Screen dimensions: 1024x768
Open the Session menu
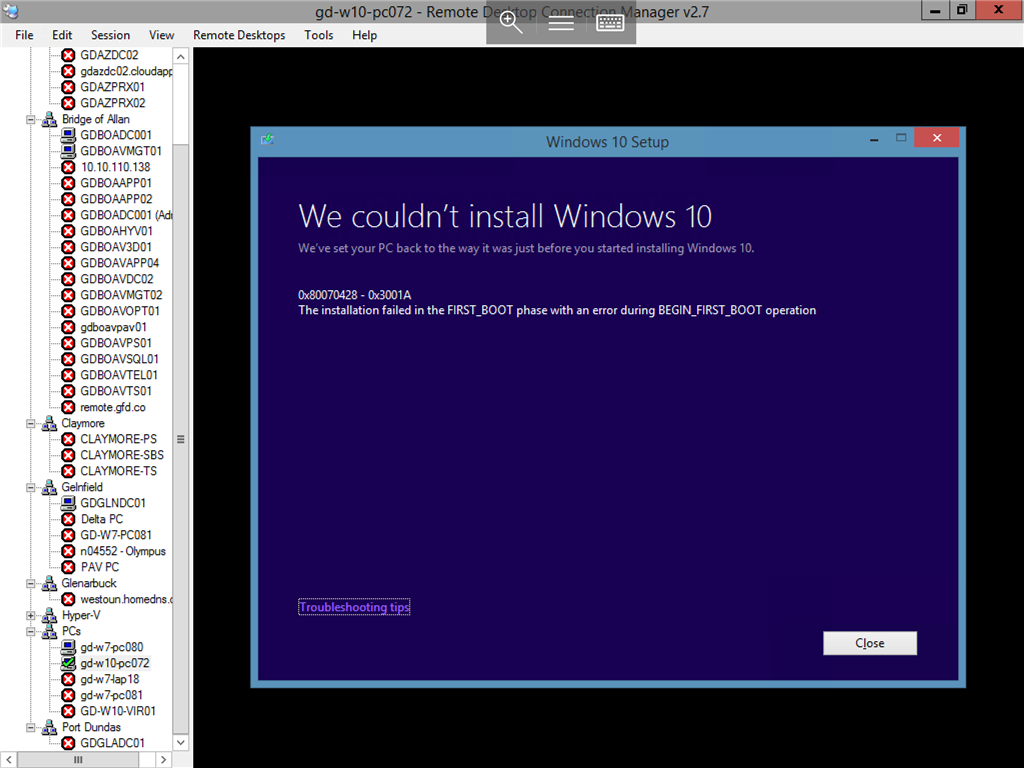(110, 35)
